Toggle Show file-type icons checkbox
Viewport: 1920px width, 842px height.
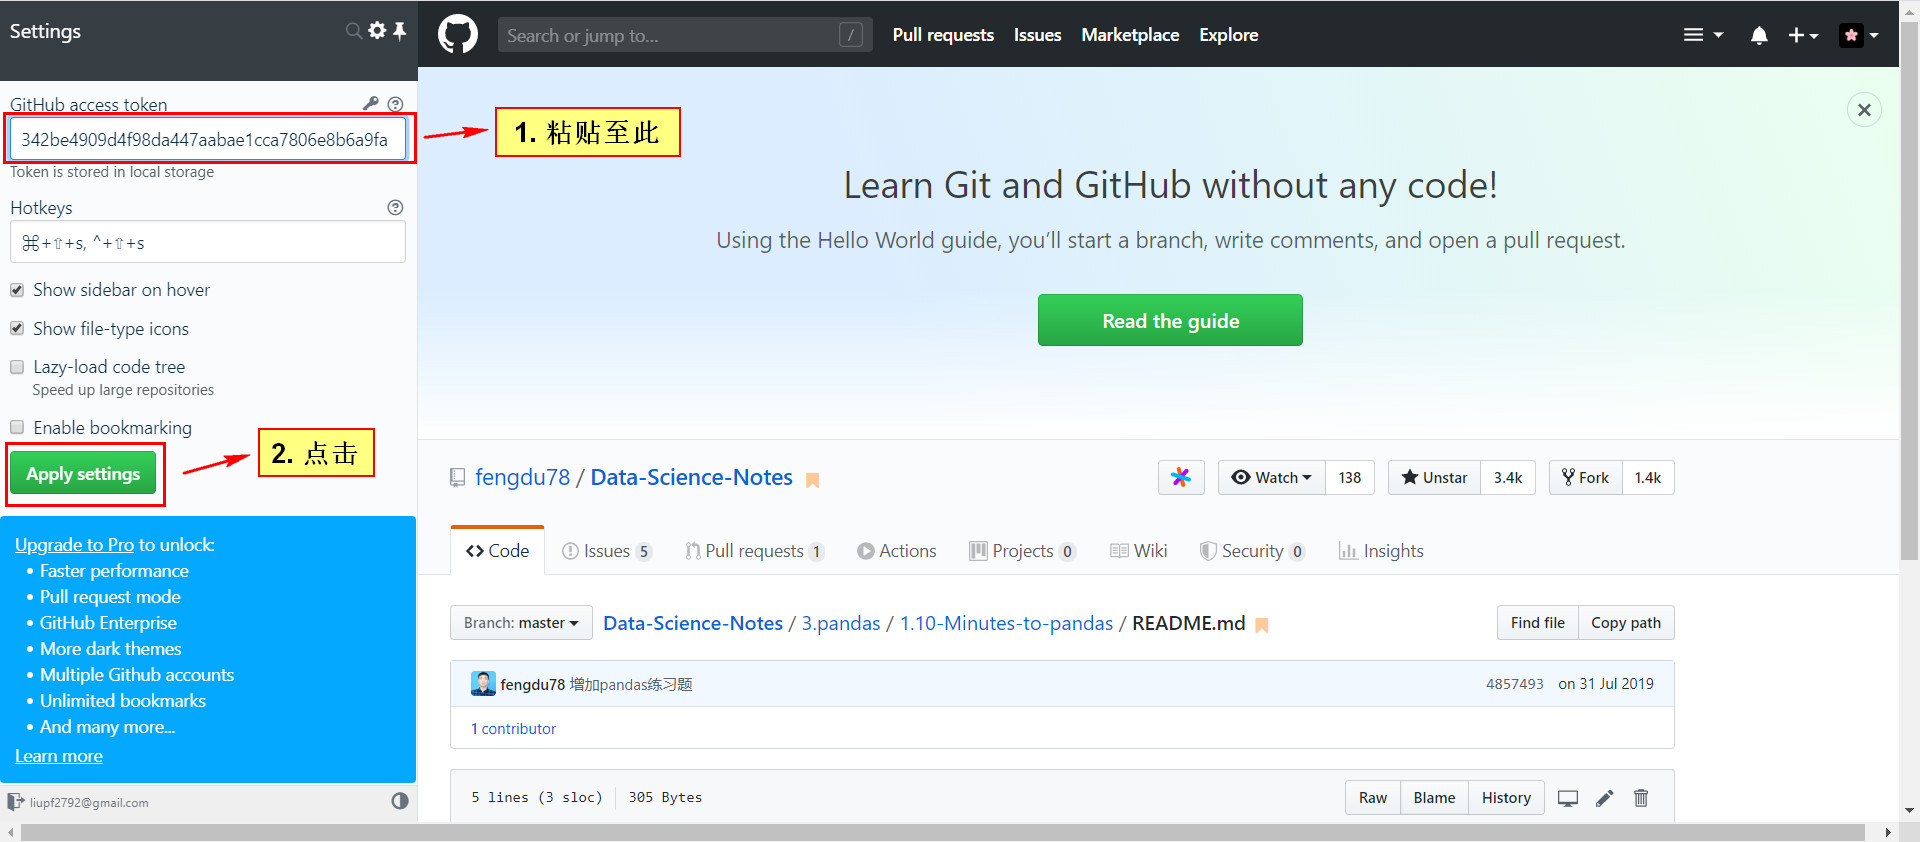point(17,328)
